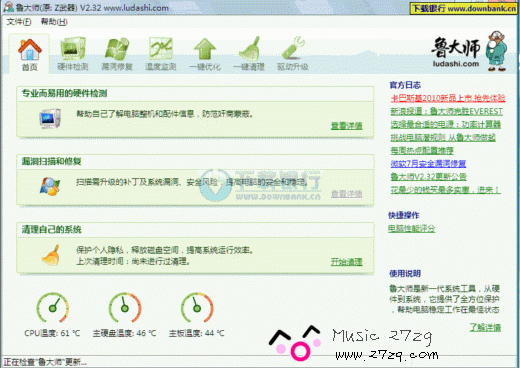Open the 漏洞修复 vulnerability repair icon
The width and height of the screenshot is (520, 368).
pos(117,49)
